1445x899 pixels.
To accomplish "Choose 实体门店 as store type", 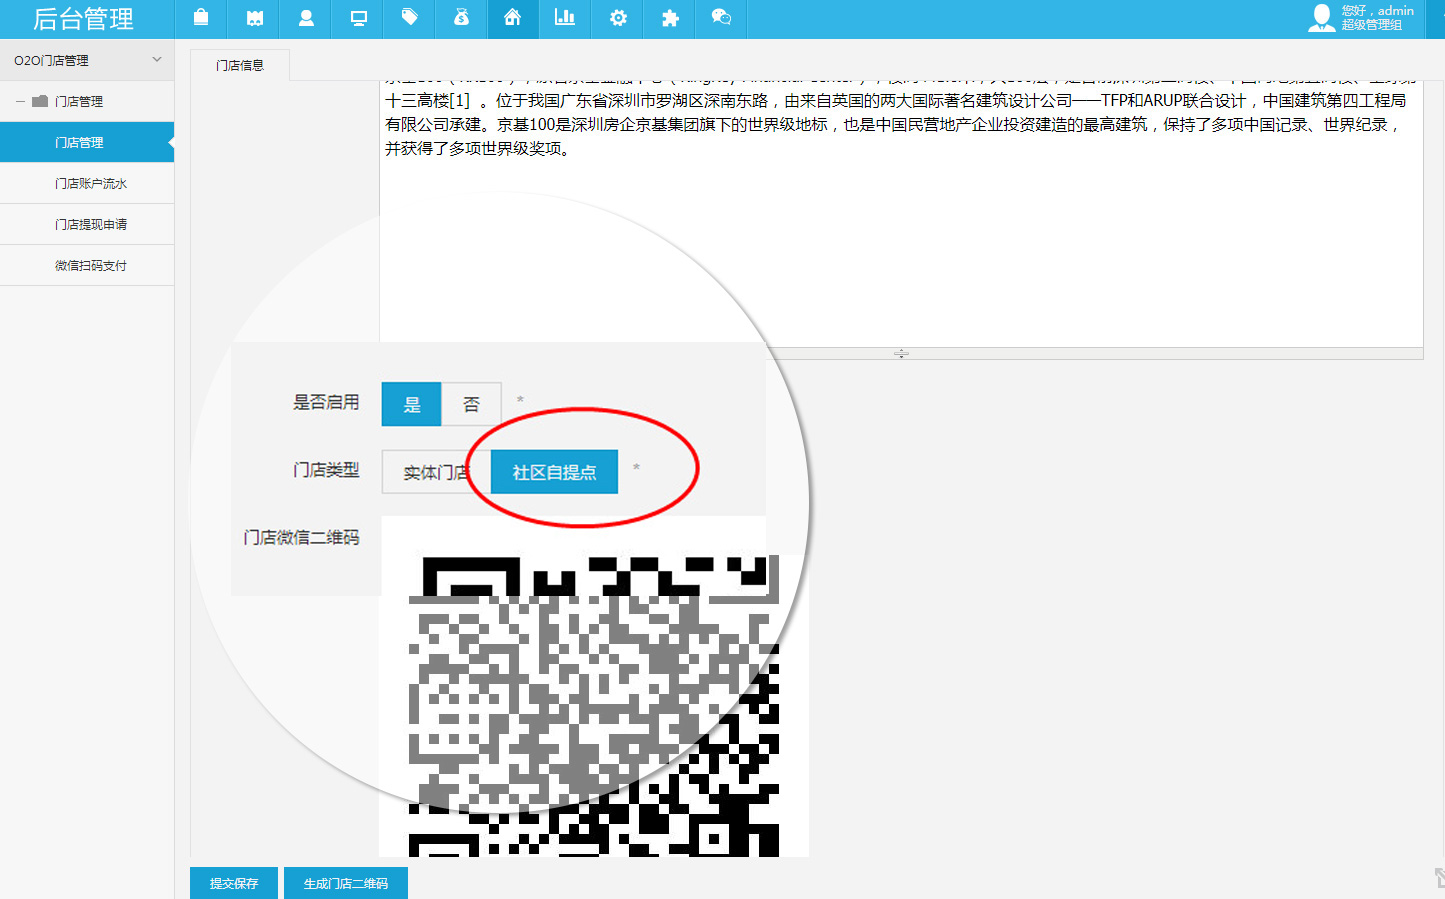I will click(436, 472).
